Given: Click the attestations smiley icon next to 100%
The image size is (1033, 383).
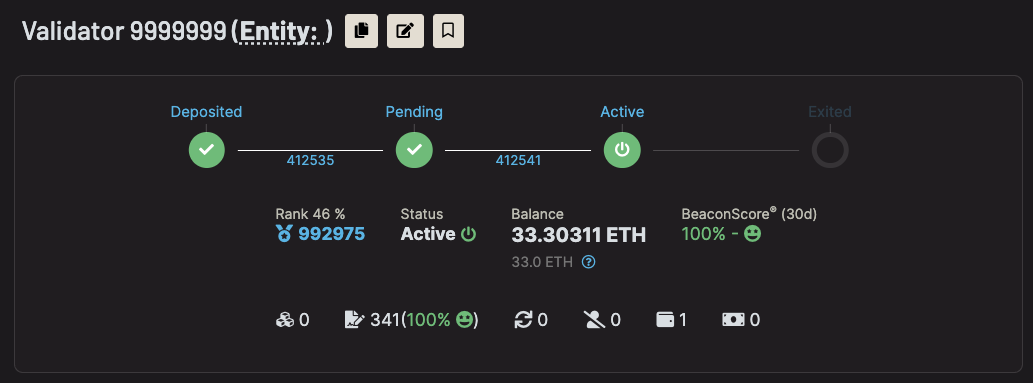Looking at the screenshot, I should [464, 320].
